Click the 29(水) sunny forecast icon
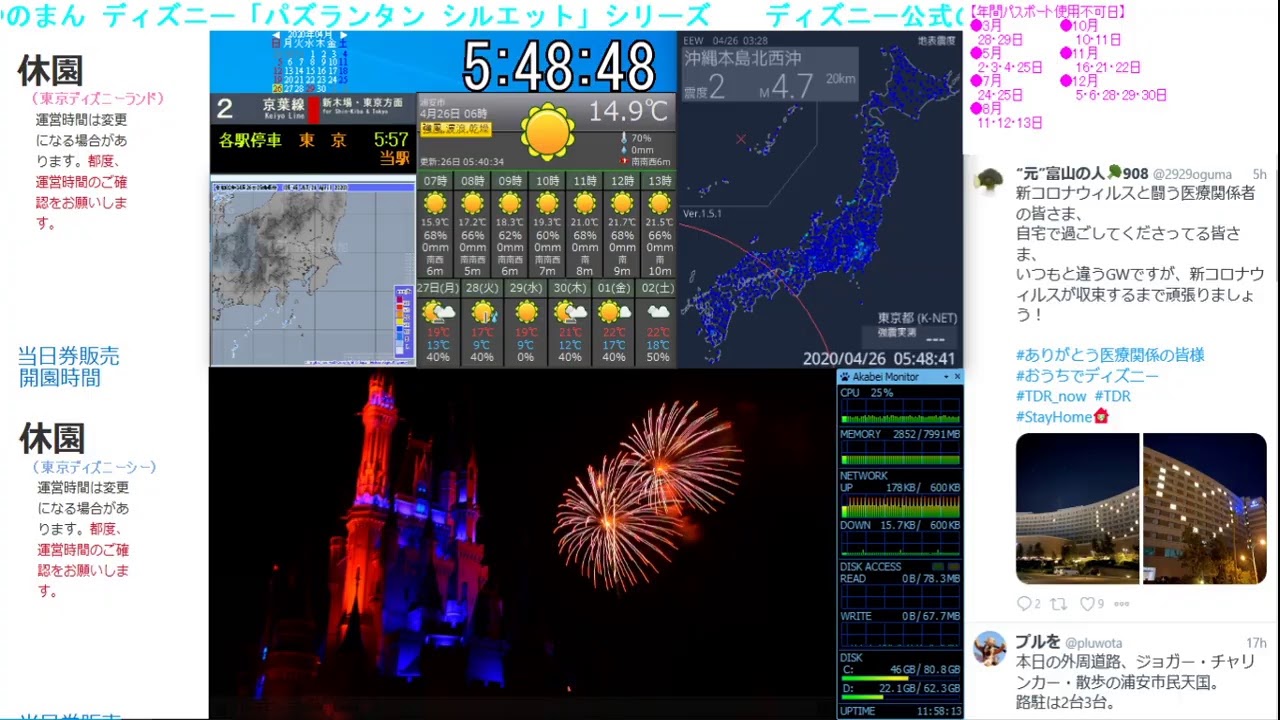 point(525,312)
